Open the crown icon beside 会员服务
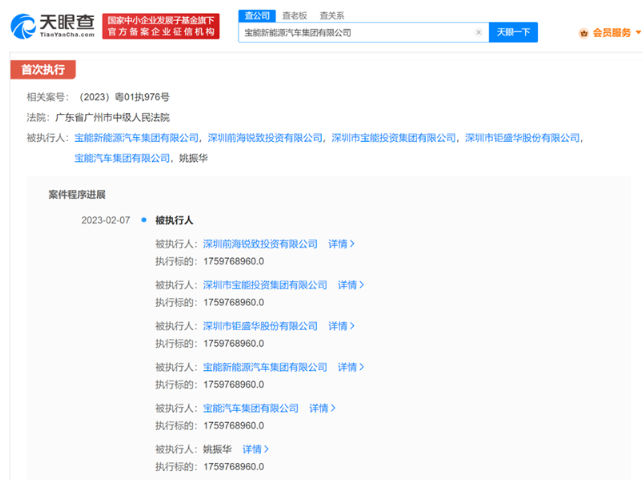The image size is (643, 480). 584,33
